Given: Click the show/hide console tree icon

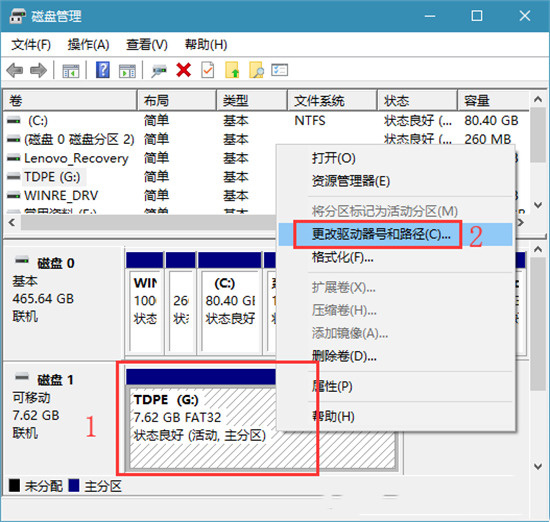Looking at the screenshot, I should coord(71,71).
